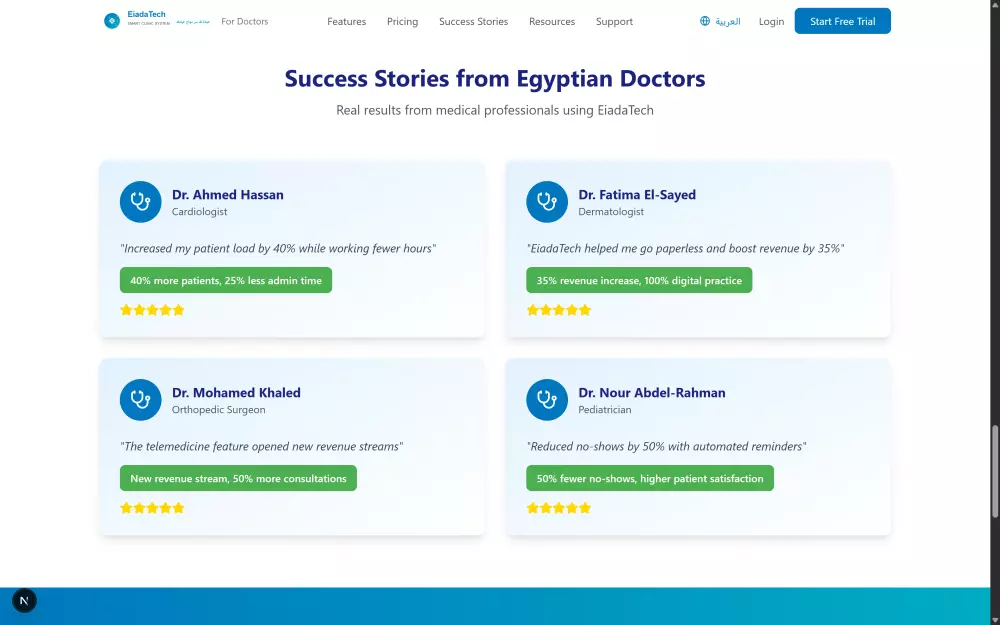Open the Features menu
The image size is (1000, 625).
[x=346, y=21]
